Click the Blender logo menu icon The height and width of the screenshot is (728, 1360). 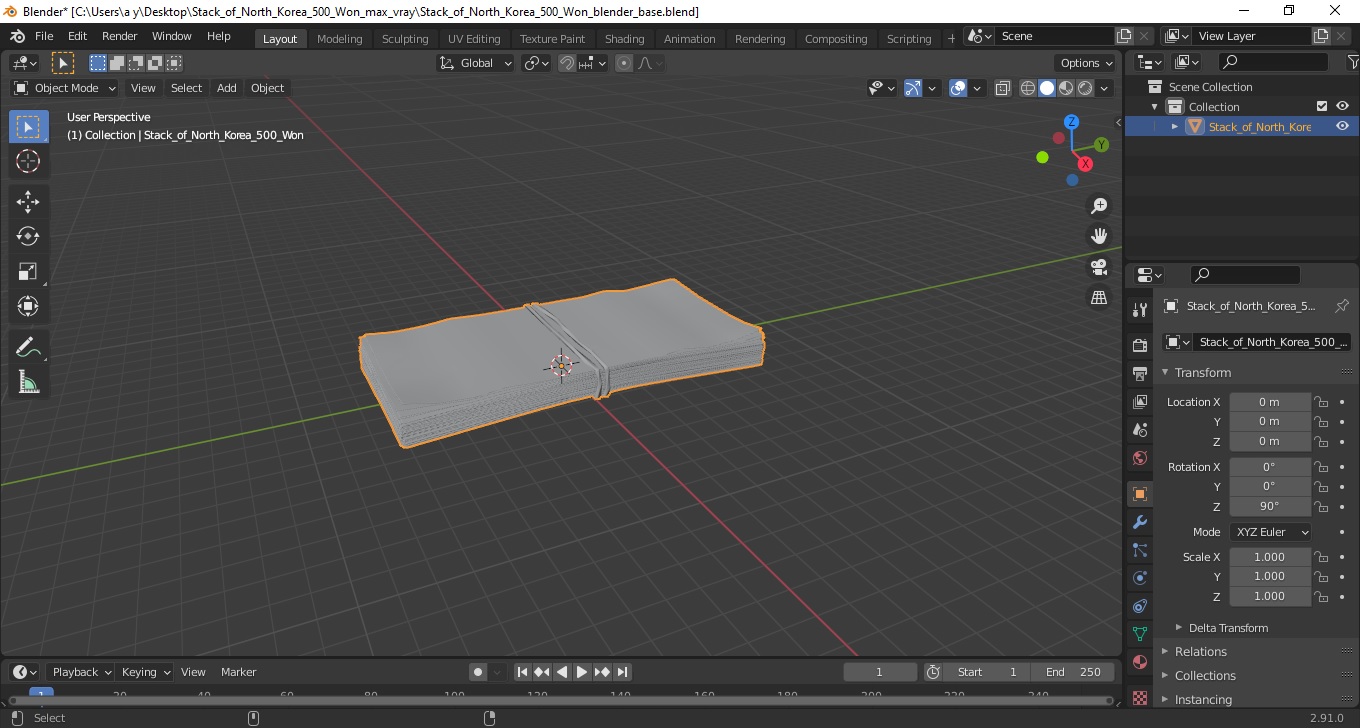17,36
